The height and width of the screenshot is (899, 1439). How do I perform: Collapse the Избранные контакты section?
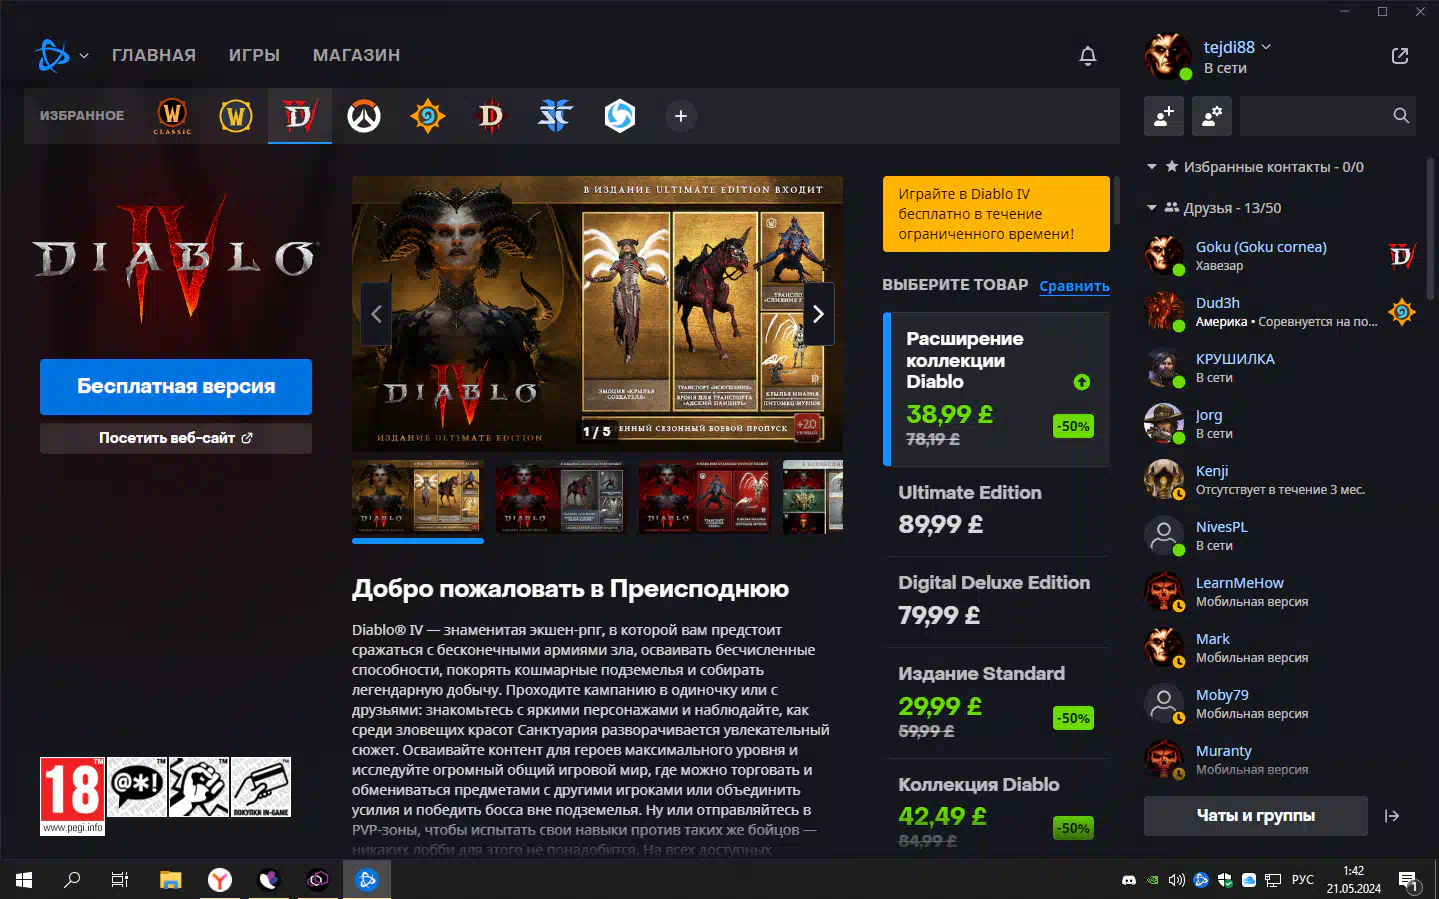(1152, 167)
